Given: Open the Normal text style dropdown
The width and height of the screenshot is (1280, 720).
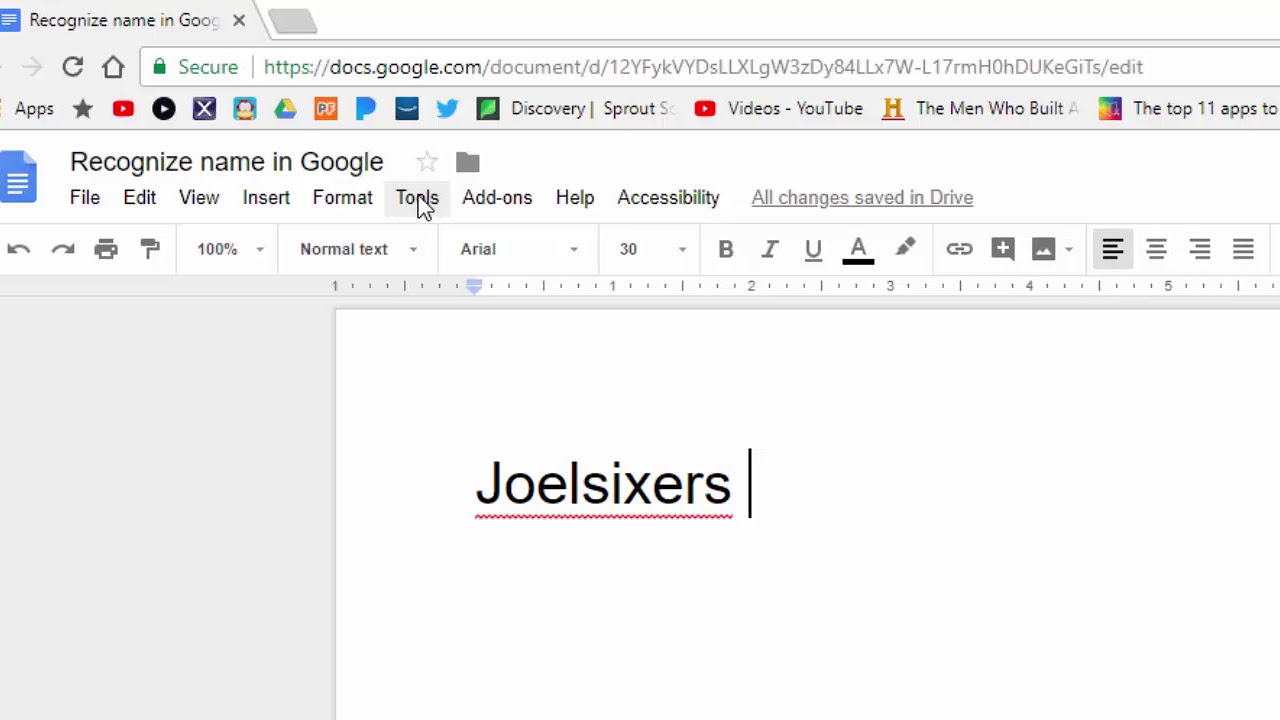Looking at the screenshot, I should tap(358, 249).
